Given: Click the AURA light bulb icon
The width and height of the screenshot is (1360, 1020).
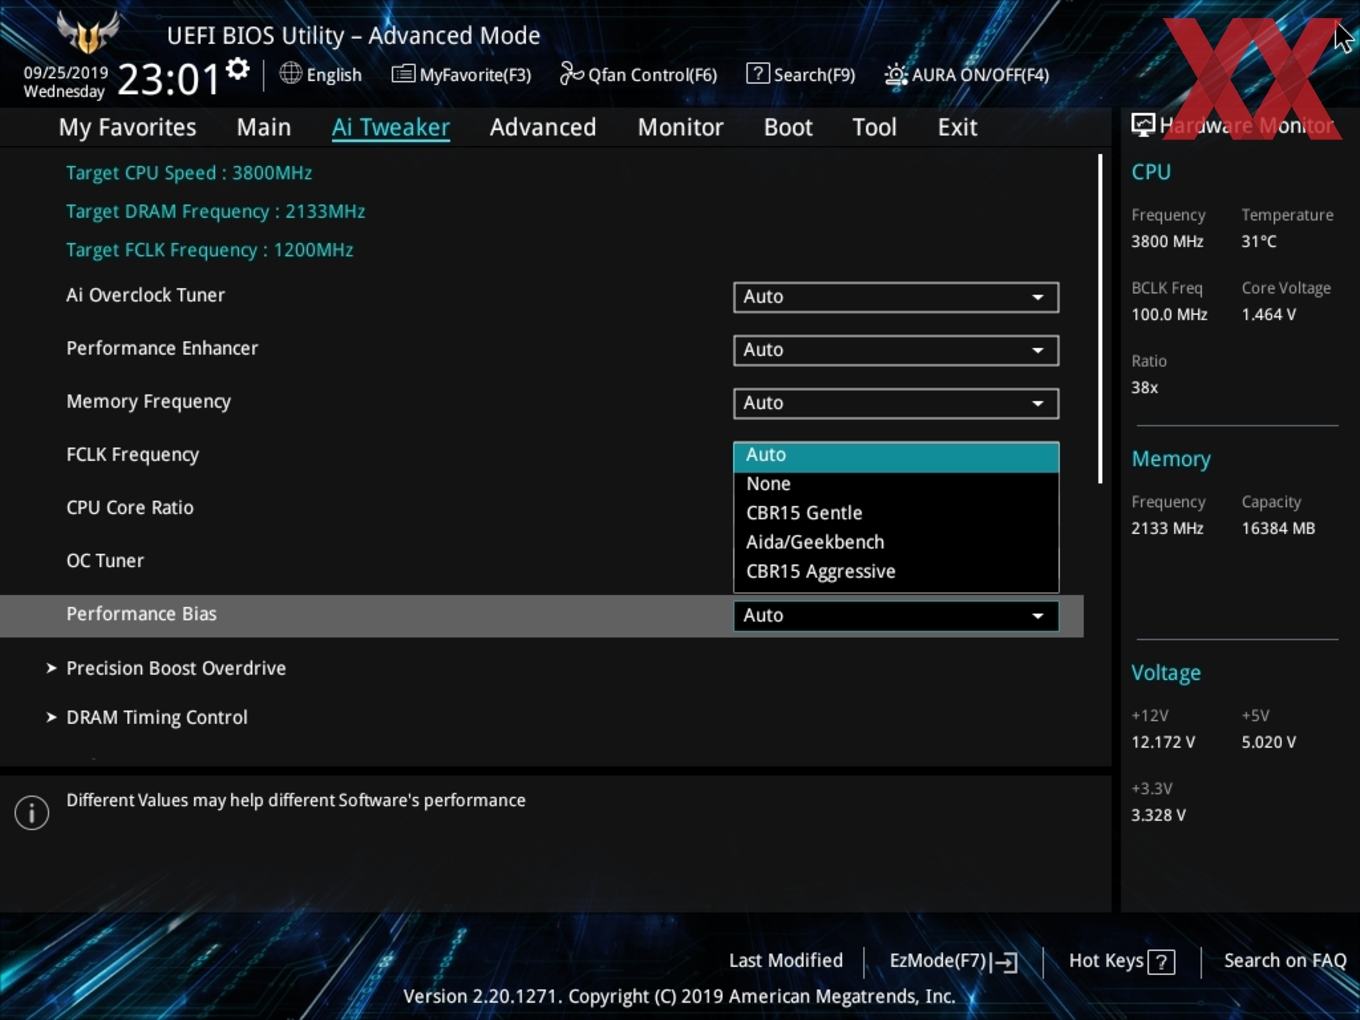Looking at the screenshot, I should pos(896,74).
